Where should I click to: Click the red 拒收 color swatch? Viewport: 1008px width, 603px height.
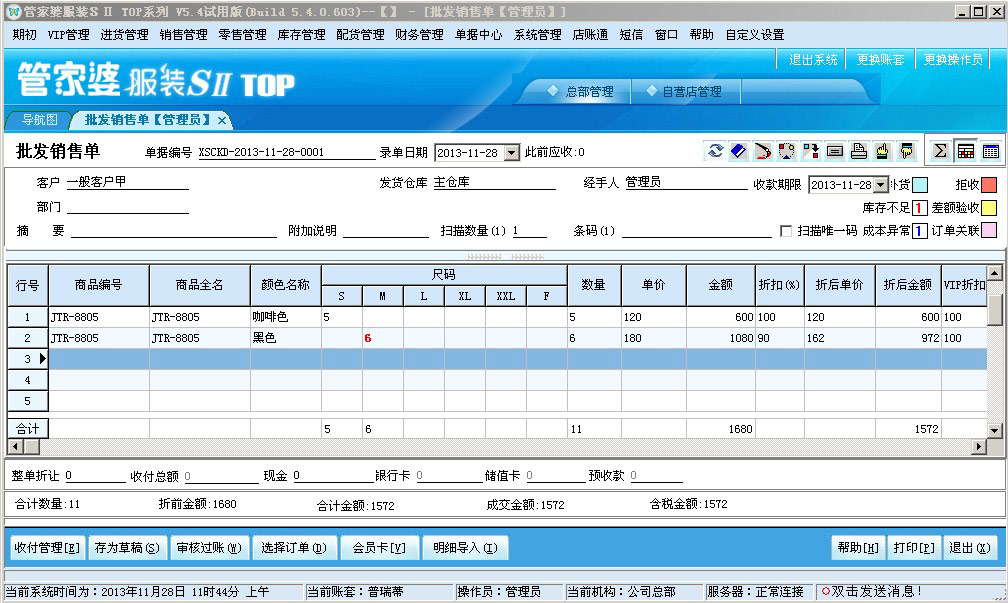click(x=988, y=185)
